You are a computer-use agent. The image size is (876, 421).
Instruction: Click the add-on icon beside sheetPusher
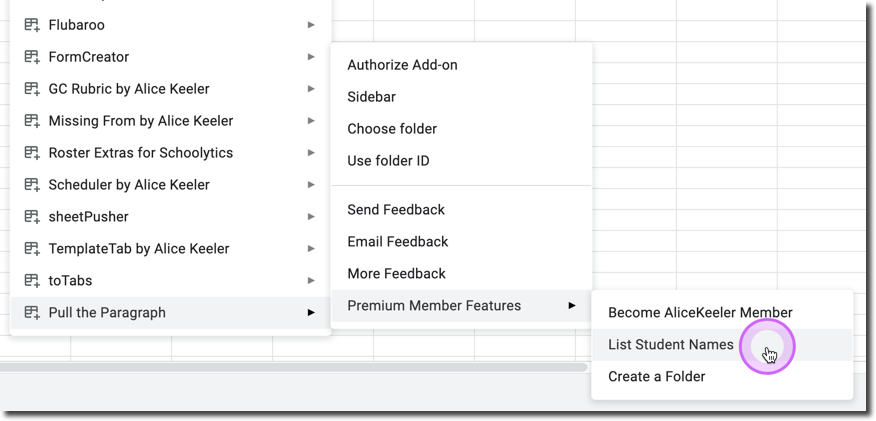tap(32, 217)
